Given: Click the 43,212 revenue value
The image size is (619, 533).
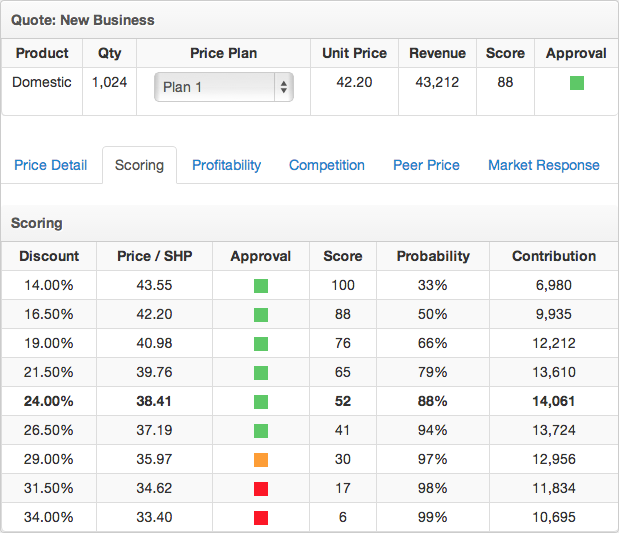Looking at the screenshot, I should [437, 82].
